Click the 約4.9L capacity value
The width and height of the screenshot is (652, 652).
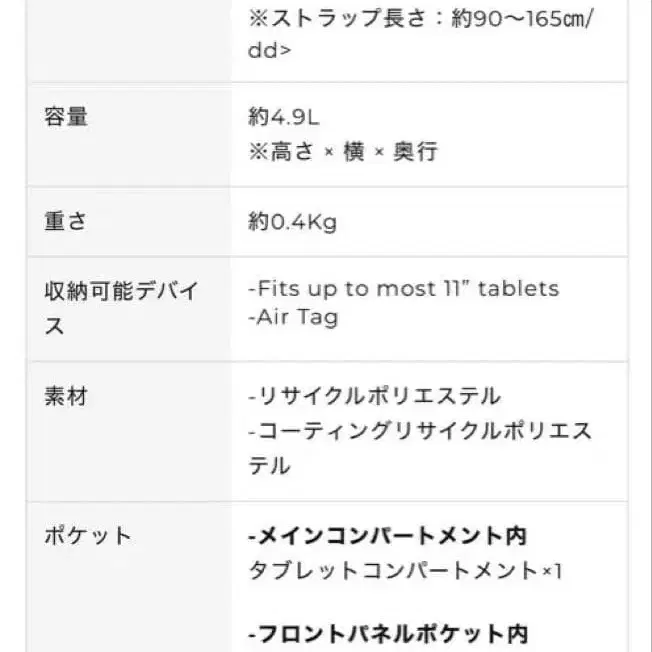[x=283, y=117]
